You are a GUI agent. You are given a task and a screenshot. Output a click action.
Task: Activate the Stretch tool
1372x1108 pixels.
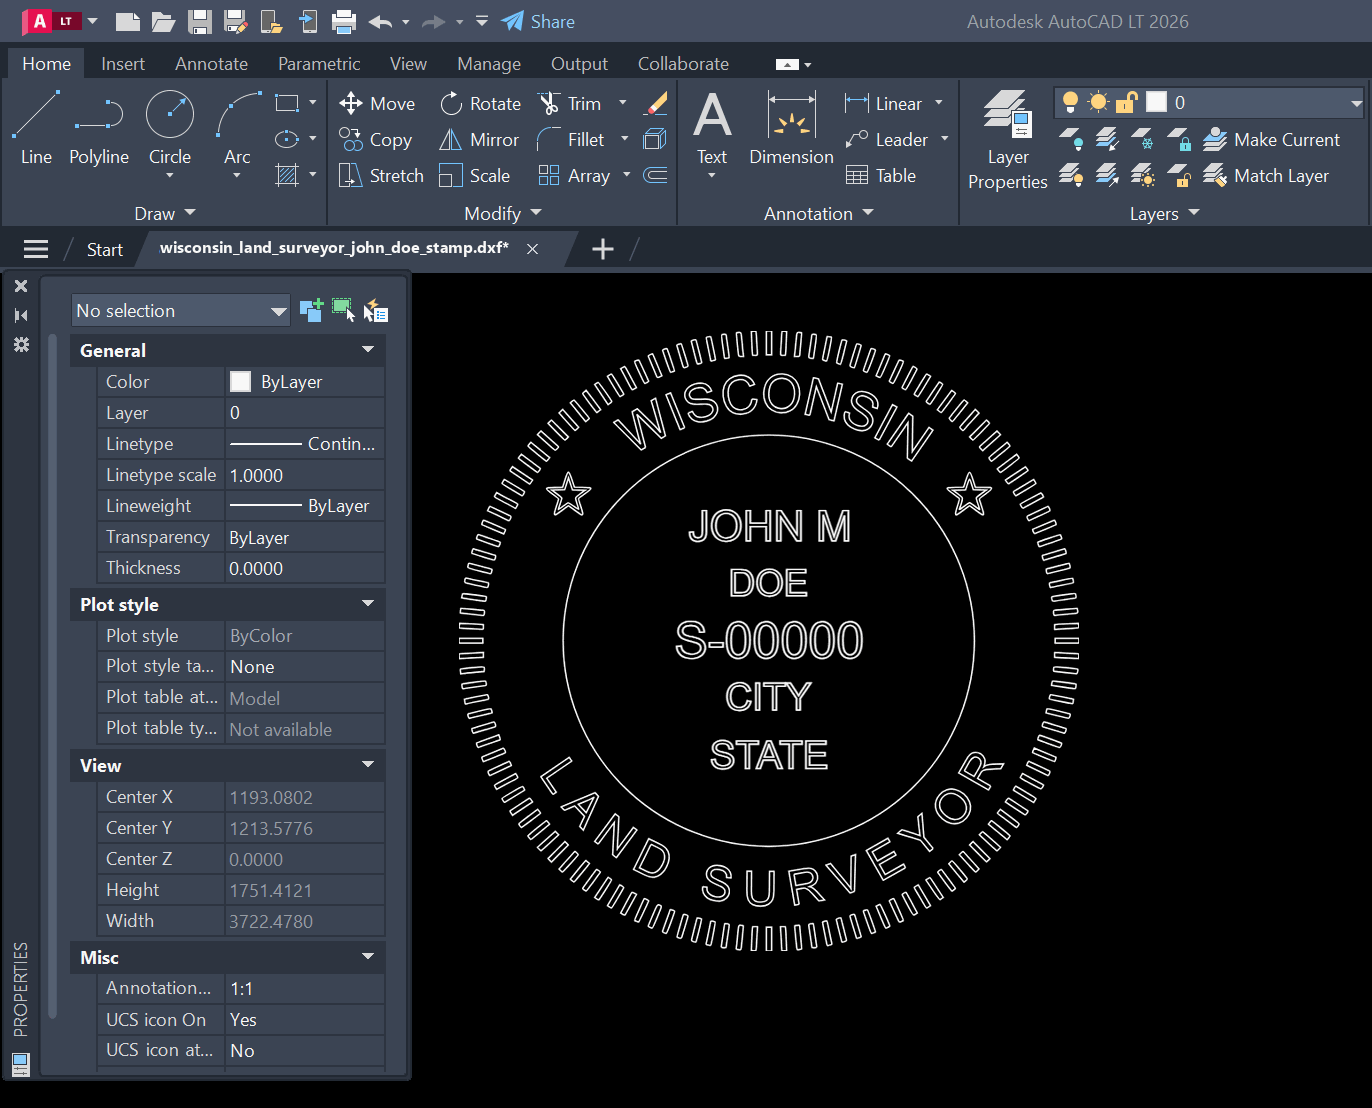[381, 175]
